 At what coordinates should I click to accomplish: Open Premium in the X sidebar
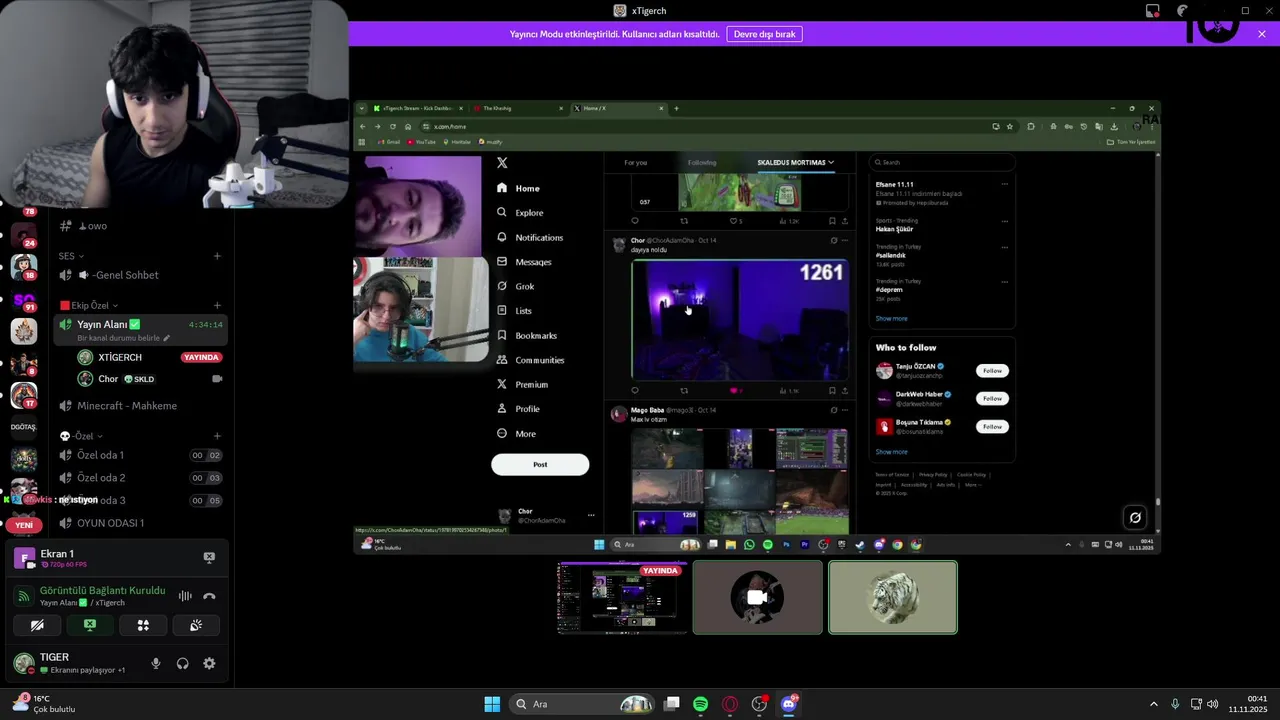tap(523, 384)
